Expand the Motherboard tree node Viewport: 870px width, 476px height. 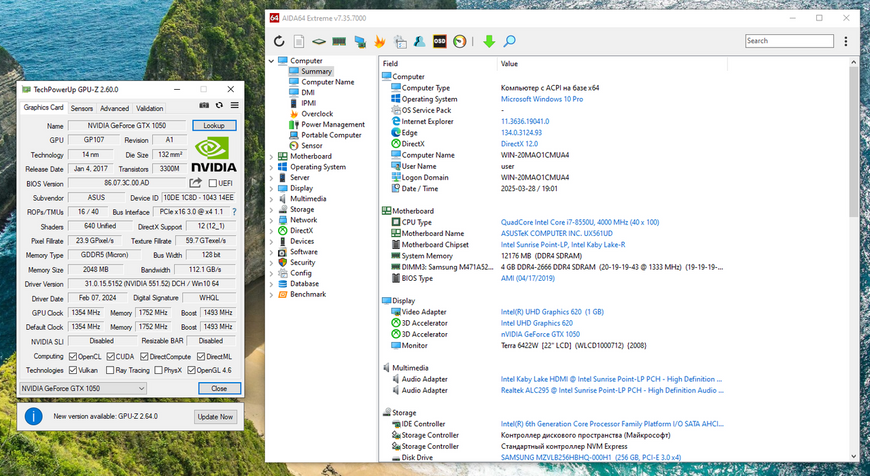pos(271,156)
